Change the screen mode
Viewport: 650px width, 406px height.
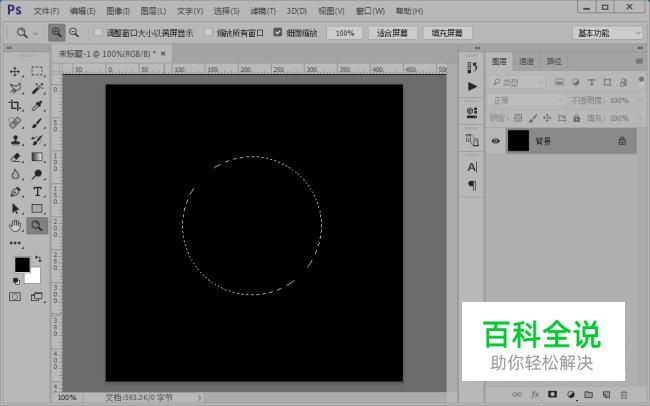pos(37,297)
